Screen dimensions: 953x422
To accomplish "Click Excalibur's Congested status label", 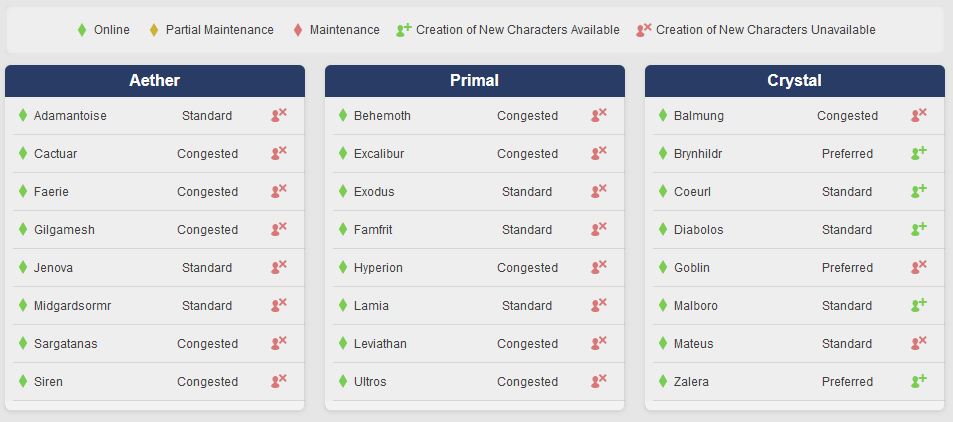I will pos(527,154).
